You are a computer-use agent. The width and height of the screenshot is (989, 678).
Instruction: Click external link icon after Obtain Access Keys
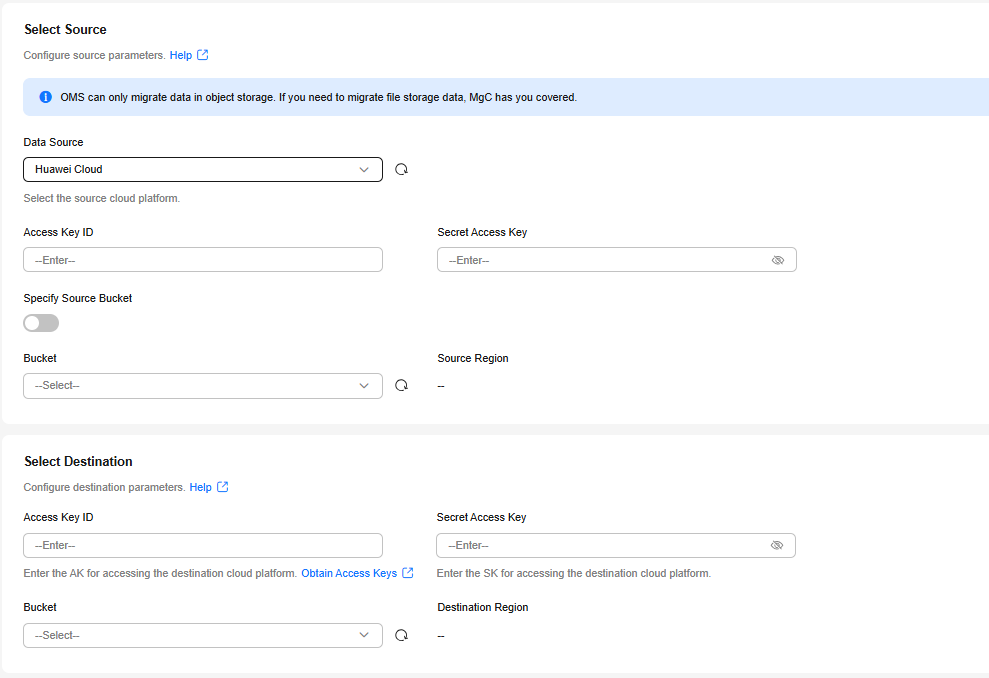(x=408, y=573)
